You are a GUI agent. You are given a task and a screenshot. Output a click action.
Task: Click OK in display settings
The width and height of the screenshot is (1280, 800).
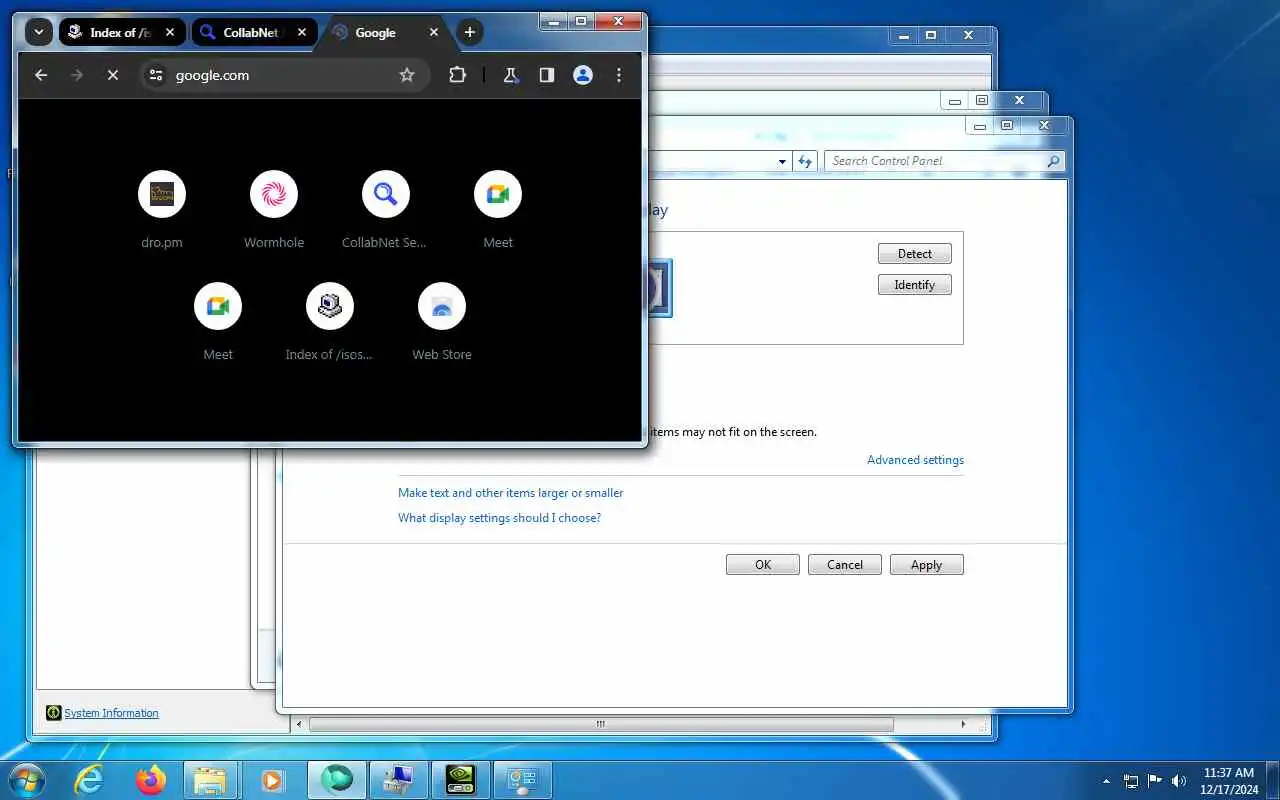pyautogui.click(x=763, y=565)
